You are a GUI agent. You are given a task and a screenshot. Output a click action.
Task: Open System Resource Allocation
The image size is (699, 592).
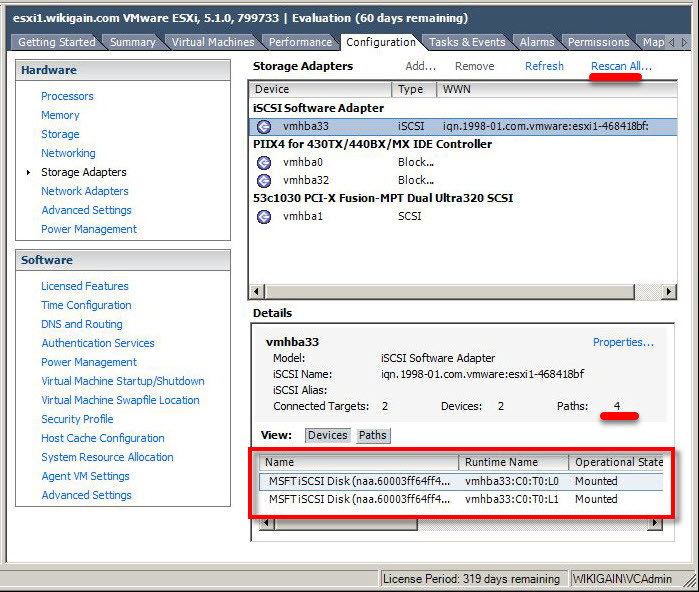[x=107, y=457]
